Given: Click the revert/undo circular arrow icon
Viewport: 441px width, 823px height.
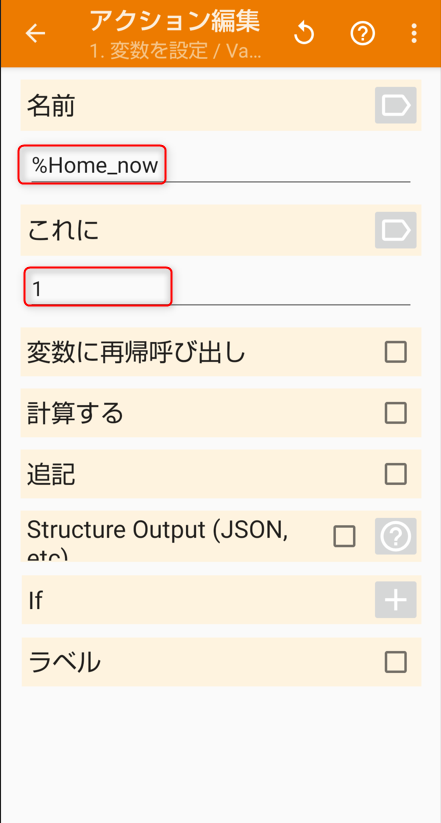Looking at the screenshot, I should (x=304, y=34).
